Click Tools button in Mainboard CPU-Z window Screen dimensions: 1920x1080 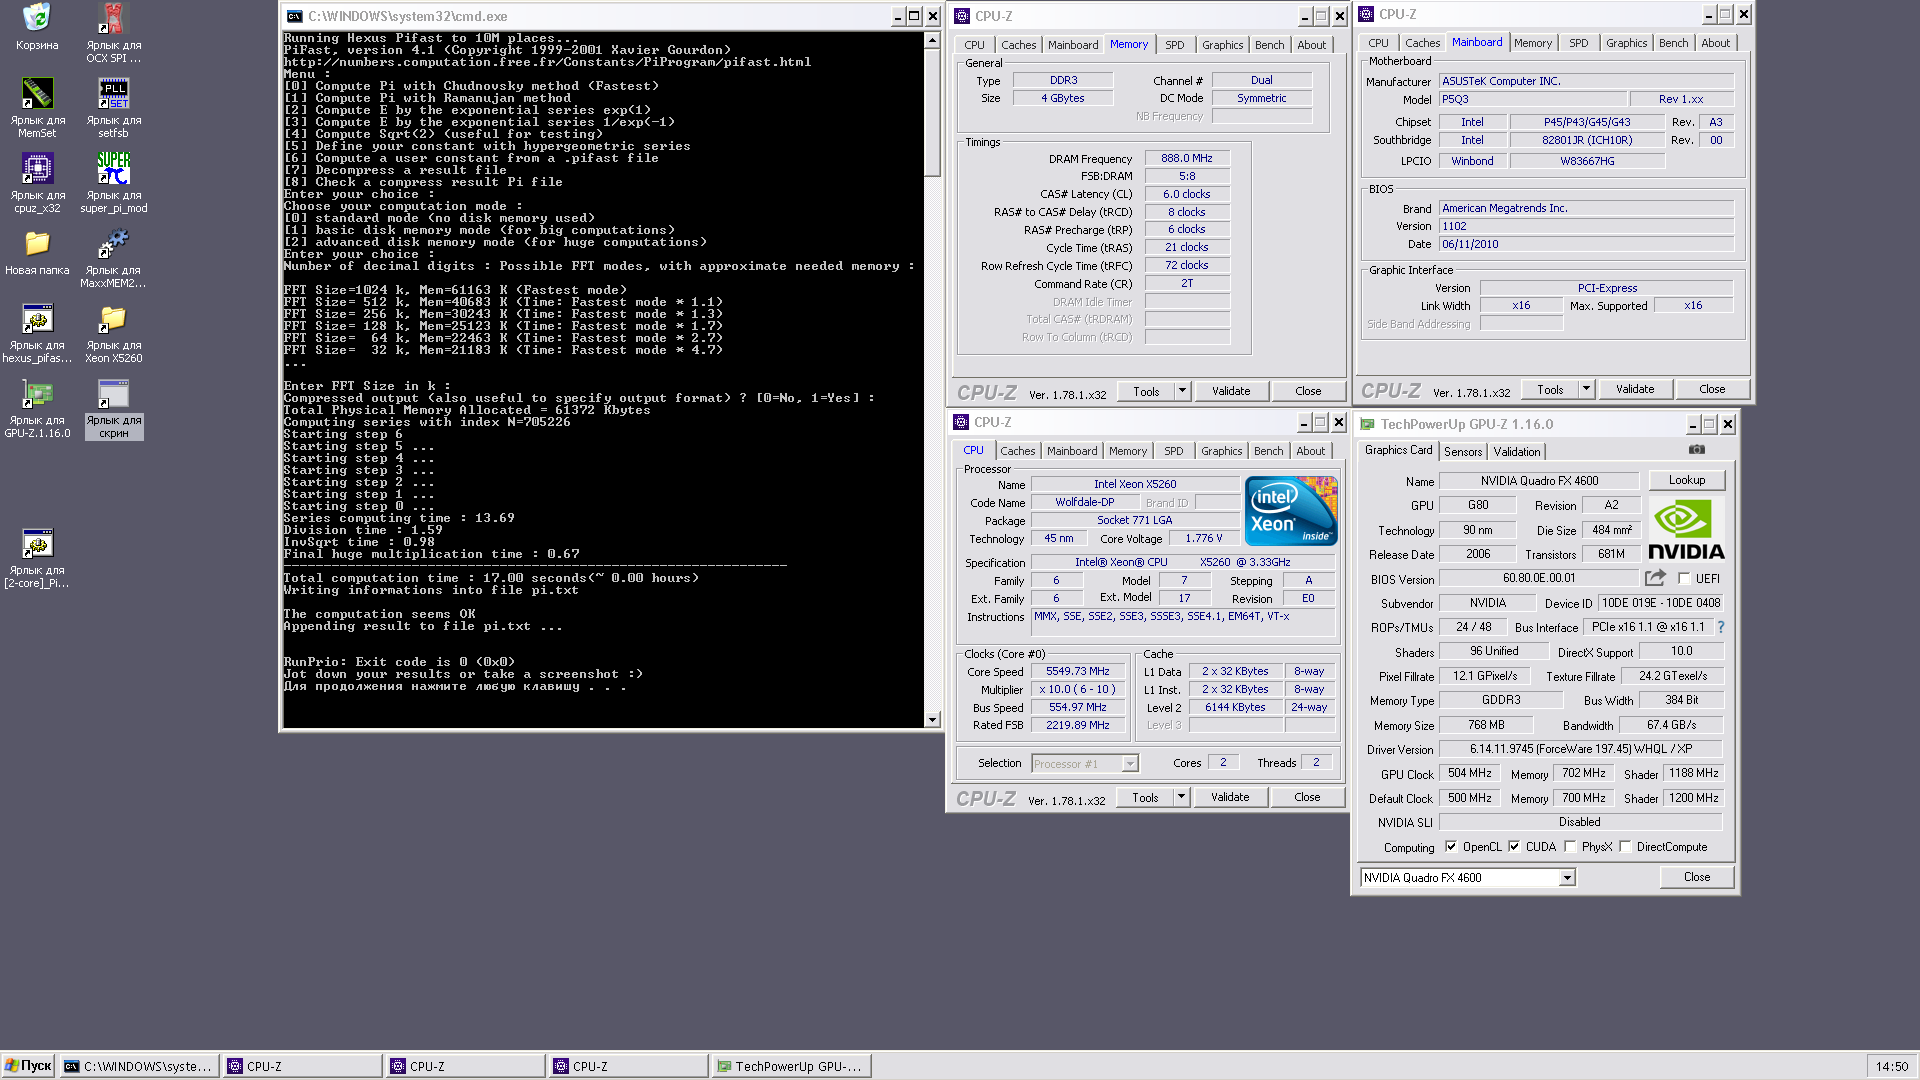tap(1550, 389)
